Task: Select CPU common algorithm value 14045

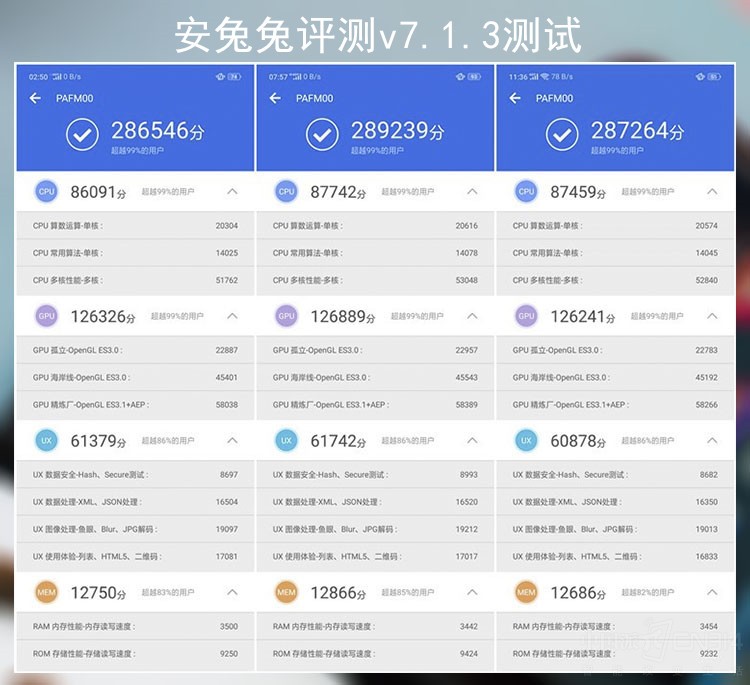Action: [706, 253]
